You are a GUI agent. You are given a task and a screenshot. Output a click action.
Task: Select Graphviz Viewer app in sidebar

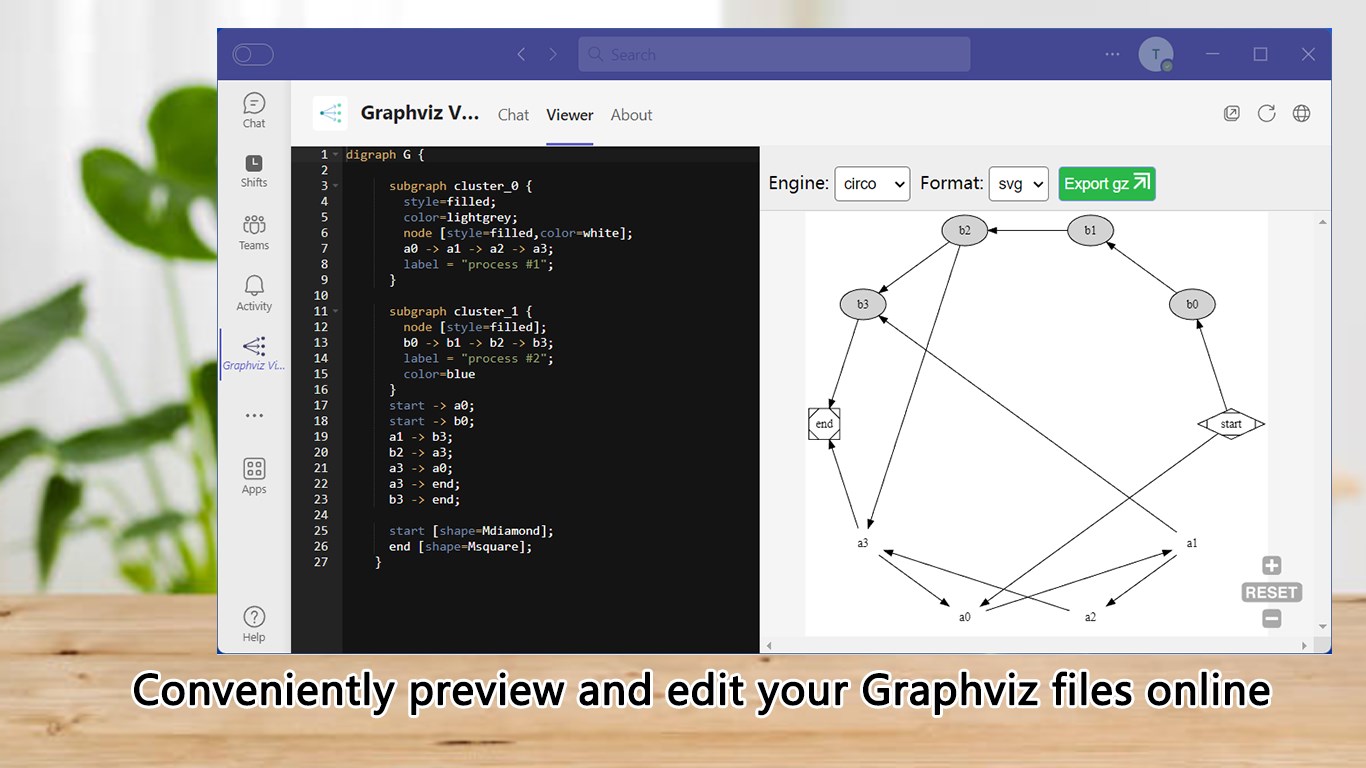[x=254, y=354]
